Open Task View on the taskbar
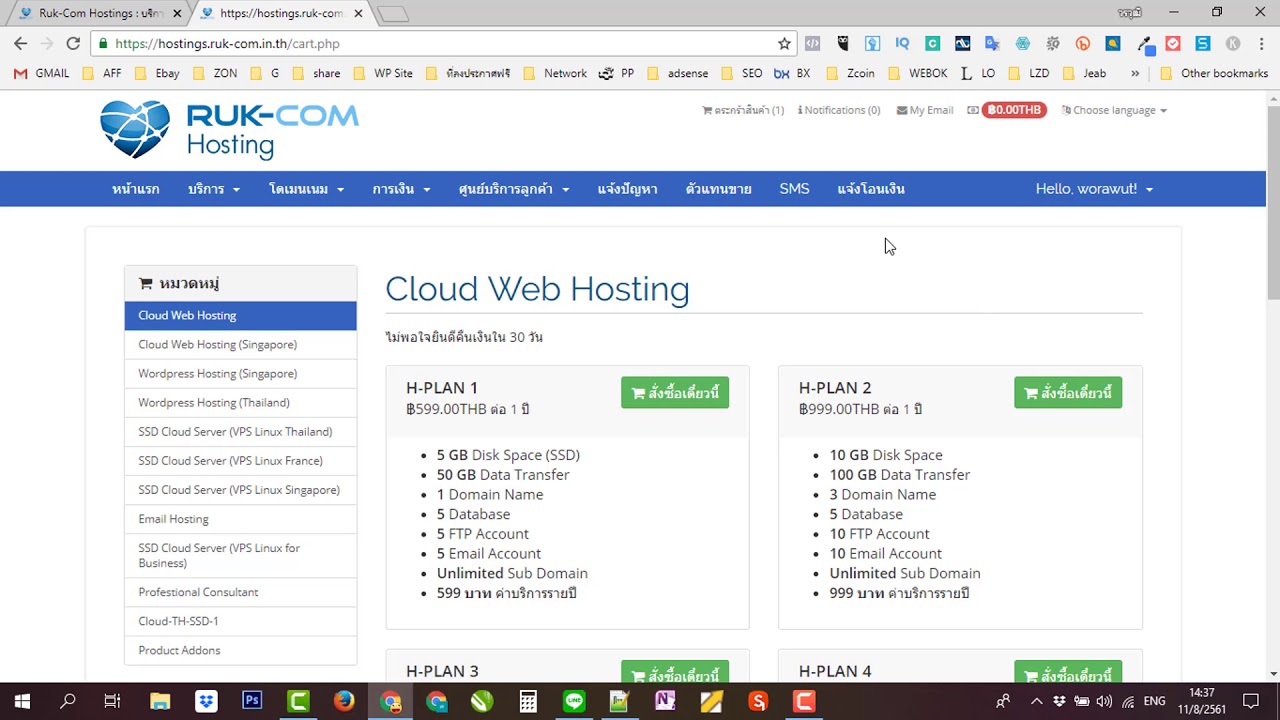The height and width of the screenshot is (720, 1280). 112,701
